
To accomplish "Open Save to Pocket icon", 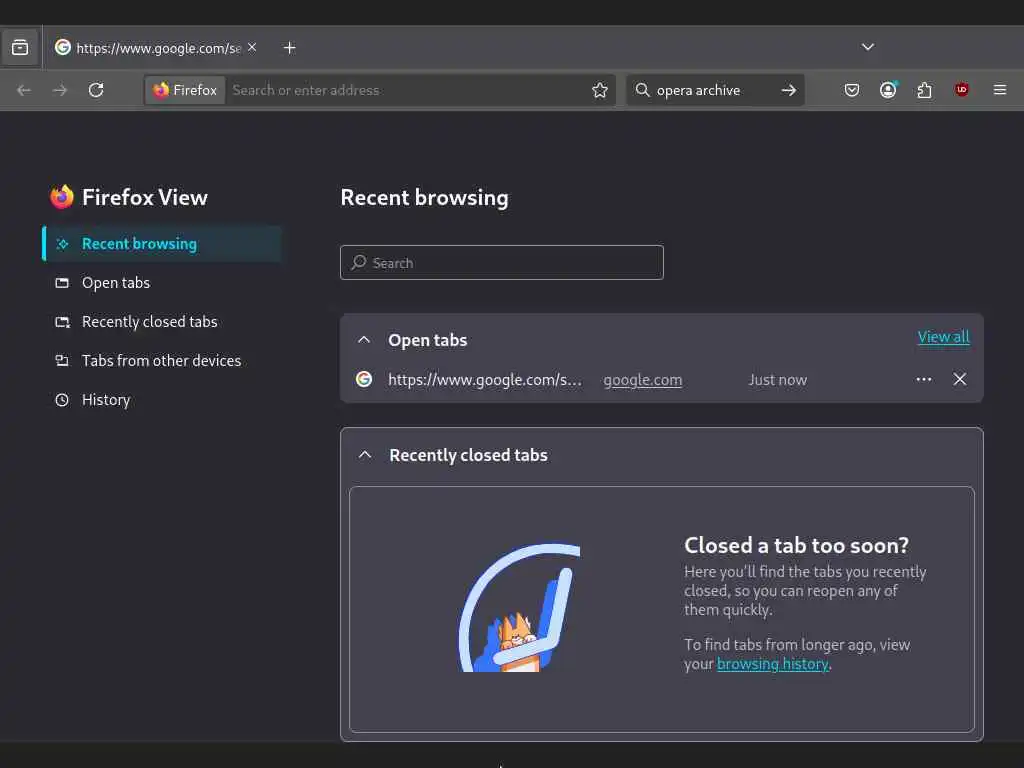I will point(851,90).
